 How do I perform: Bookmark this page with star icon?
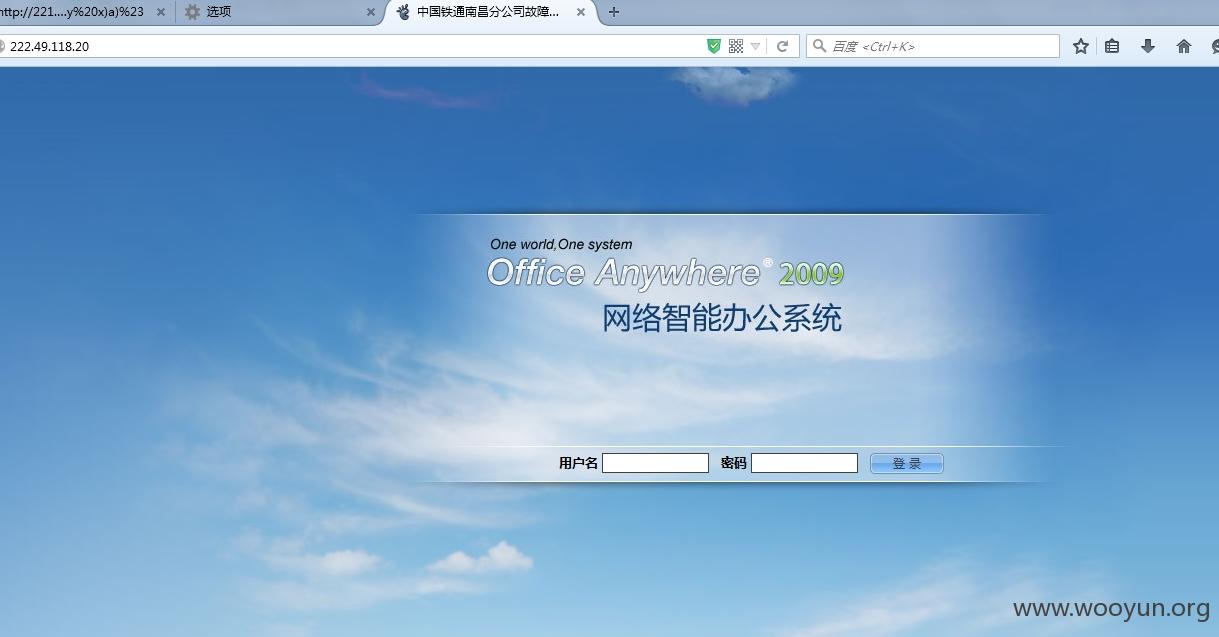(x=1081, y=46)
